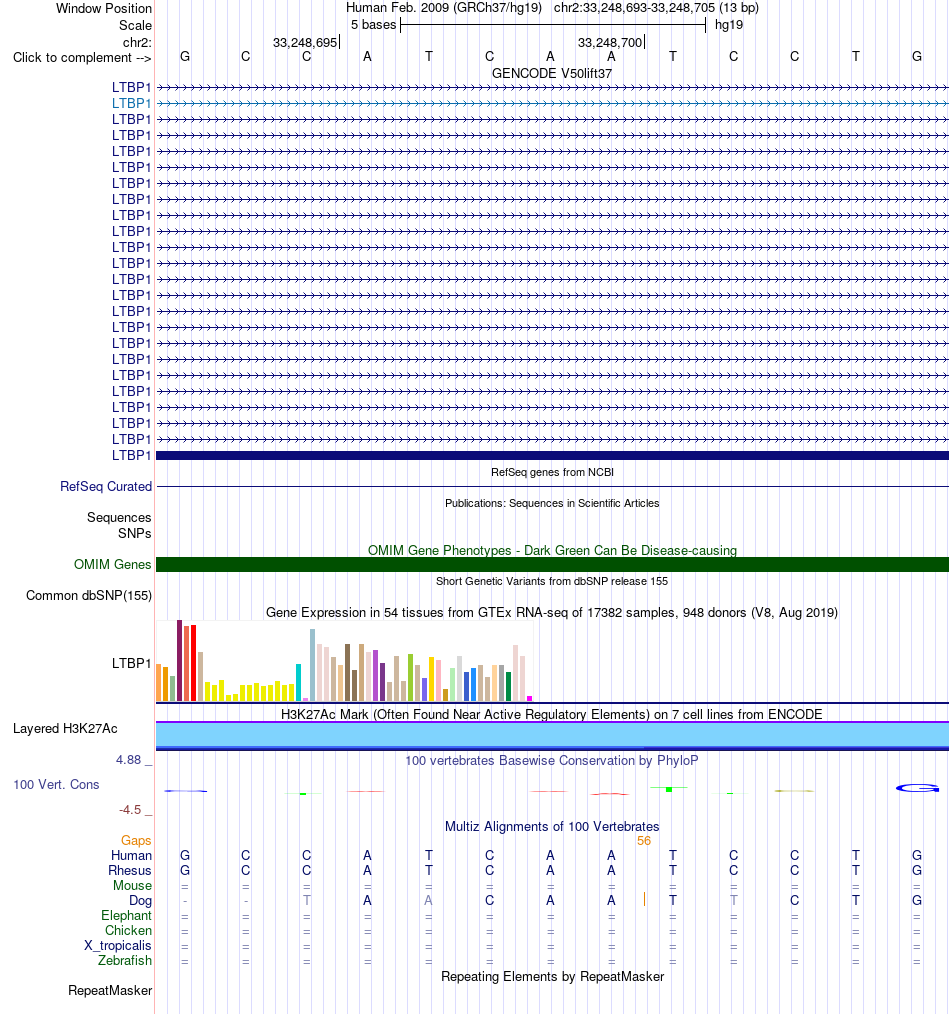Screen dimensions: 950x1014
Task: Open the GENCODE V50lift37 track title
Action: click(552, 73)
